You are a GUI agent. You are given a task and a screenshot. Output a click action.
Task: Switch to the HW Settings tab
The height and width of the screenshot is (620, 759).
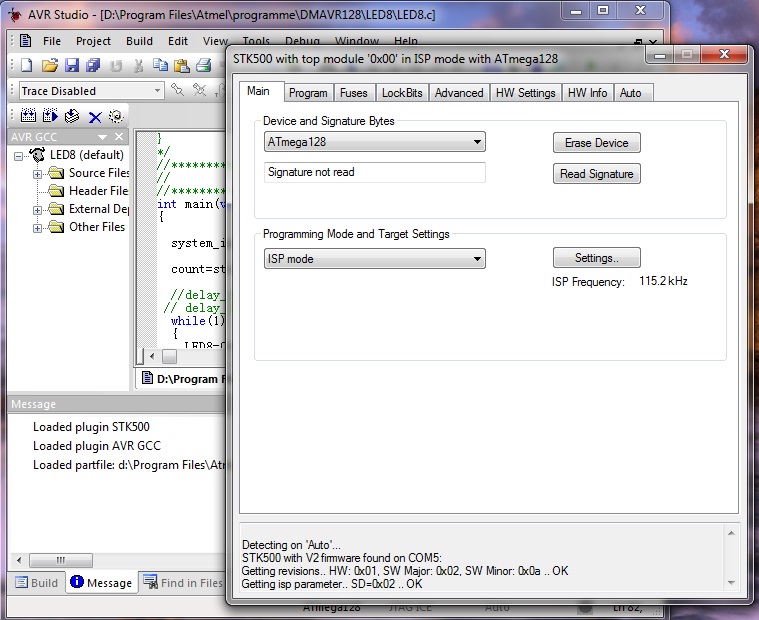[526, 93]
